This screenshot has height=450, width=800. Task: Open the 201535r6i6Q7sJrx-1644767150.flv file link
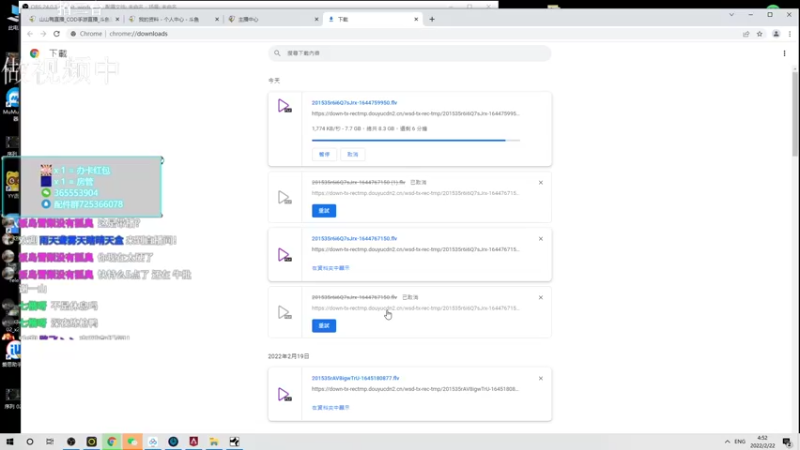[x=354, y=238]
